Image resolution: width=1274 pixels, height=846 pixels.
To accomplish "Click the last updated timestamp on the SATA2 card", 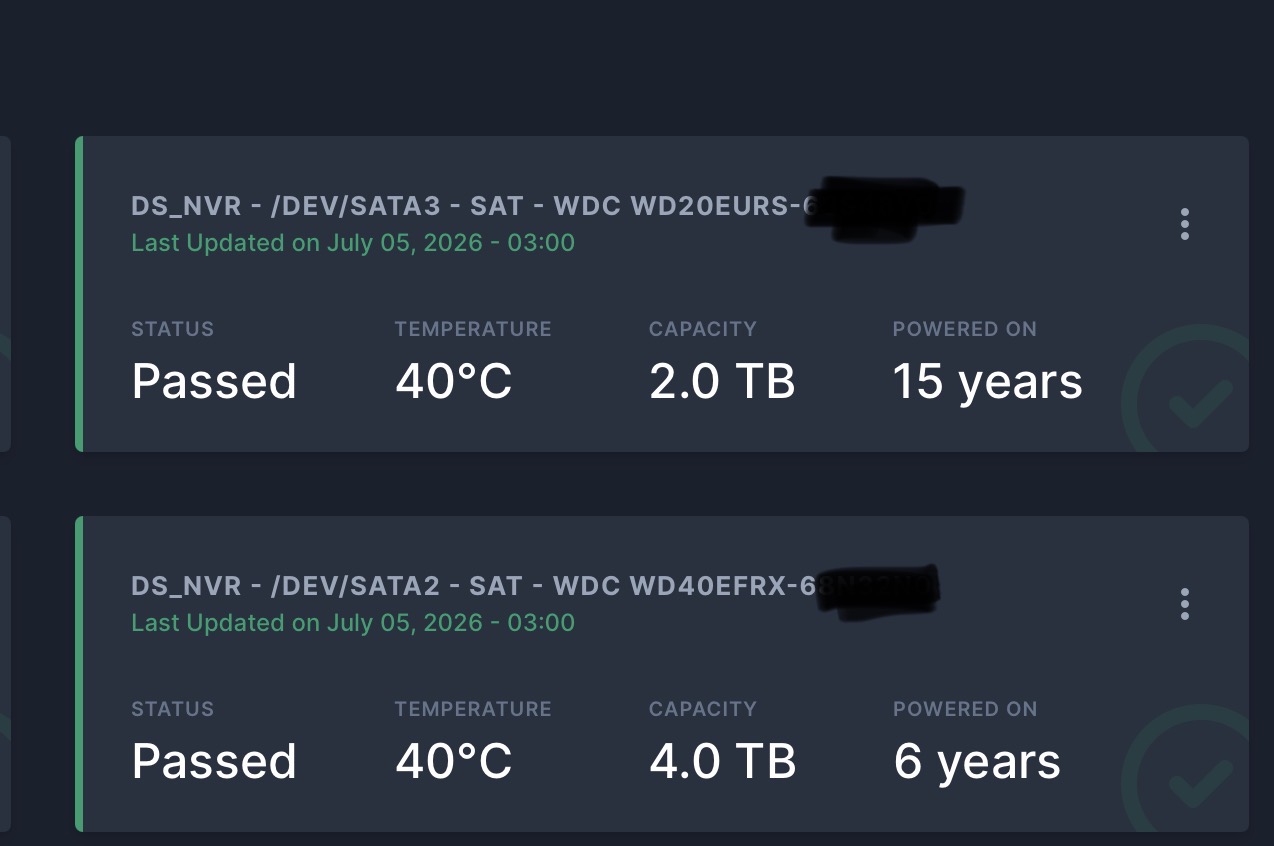I will coord(353,623).
